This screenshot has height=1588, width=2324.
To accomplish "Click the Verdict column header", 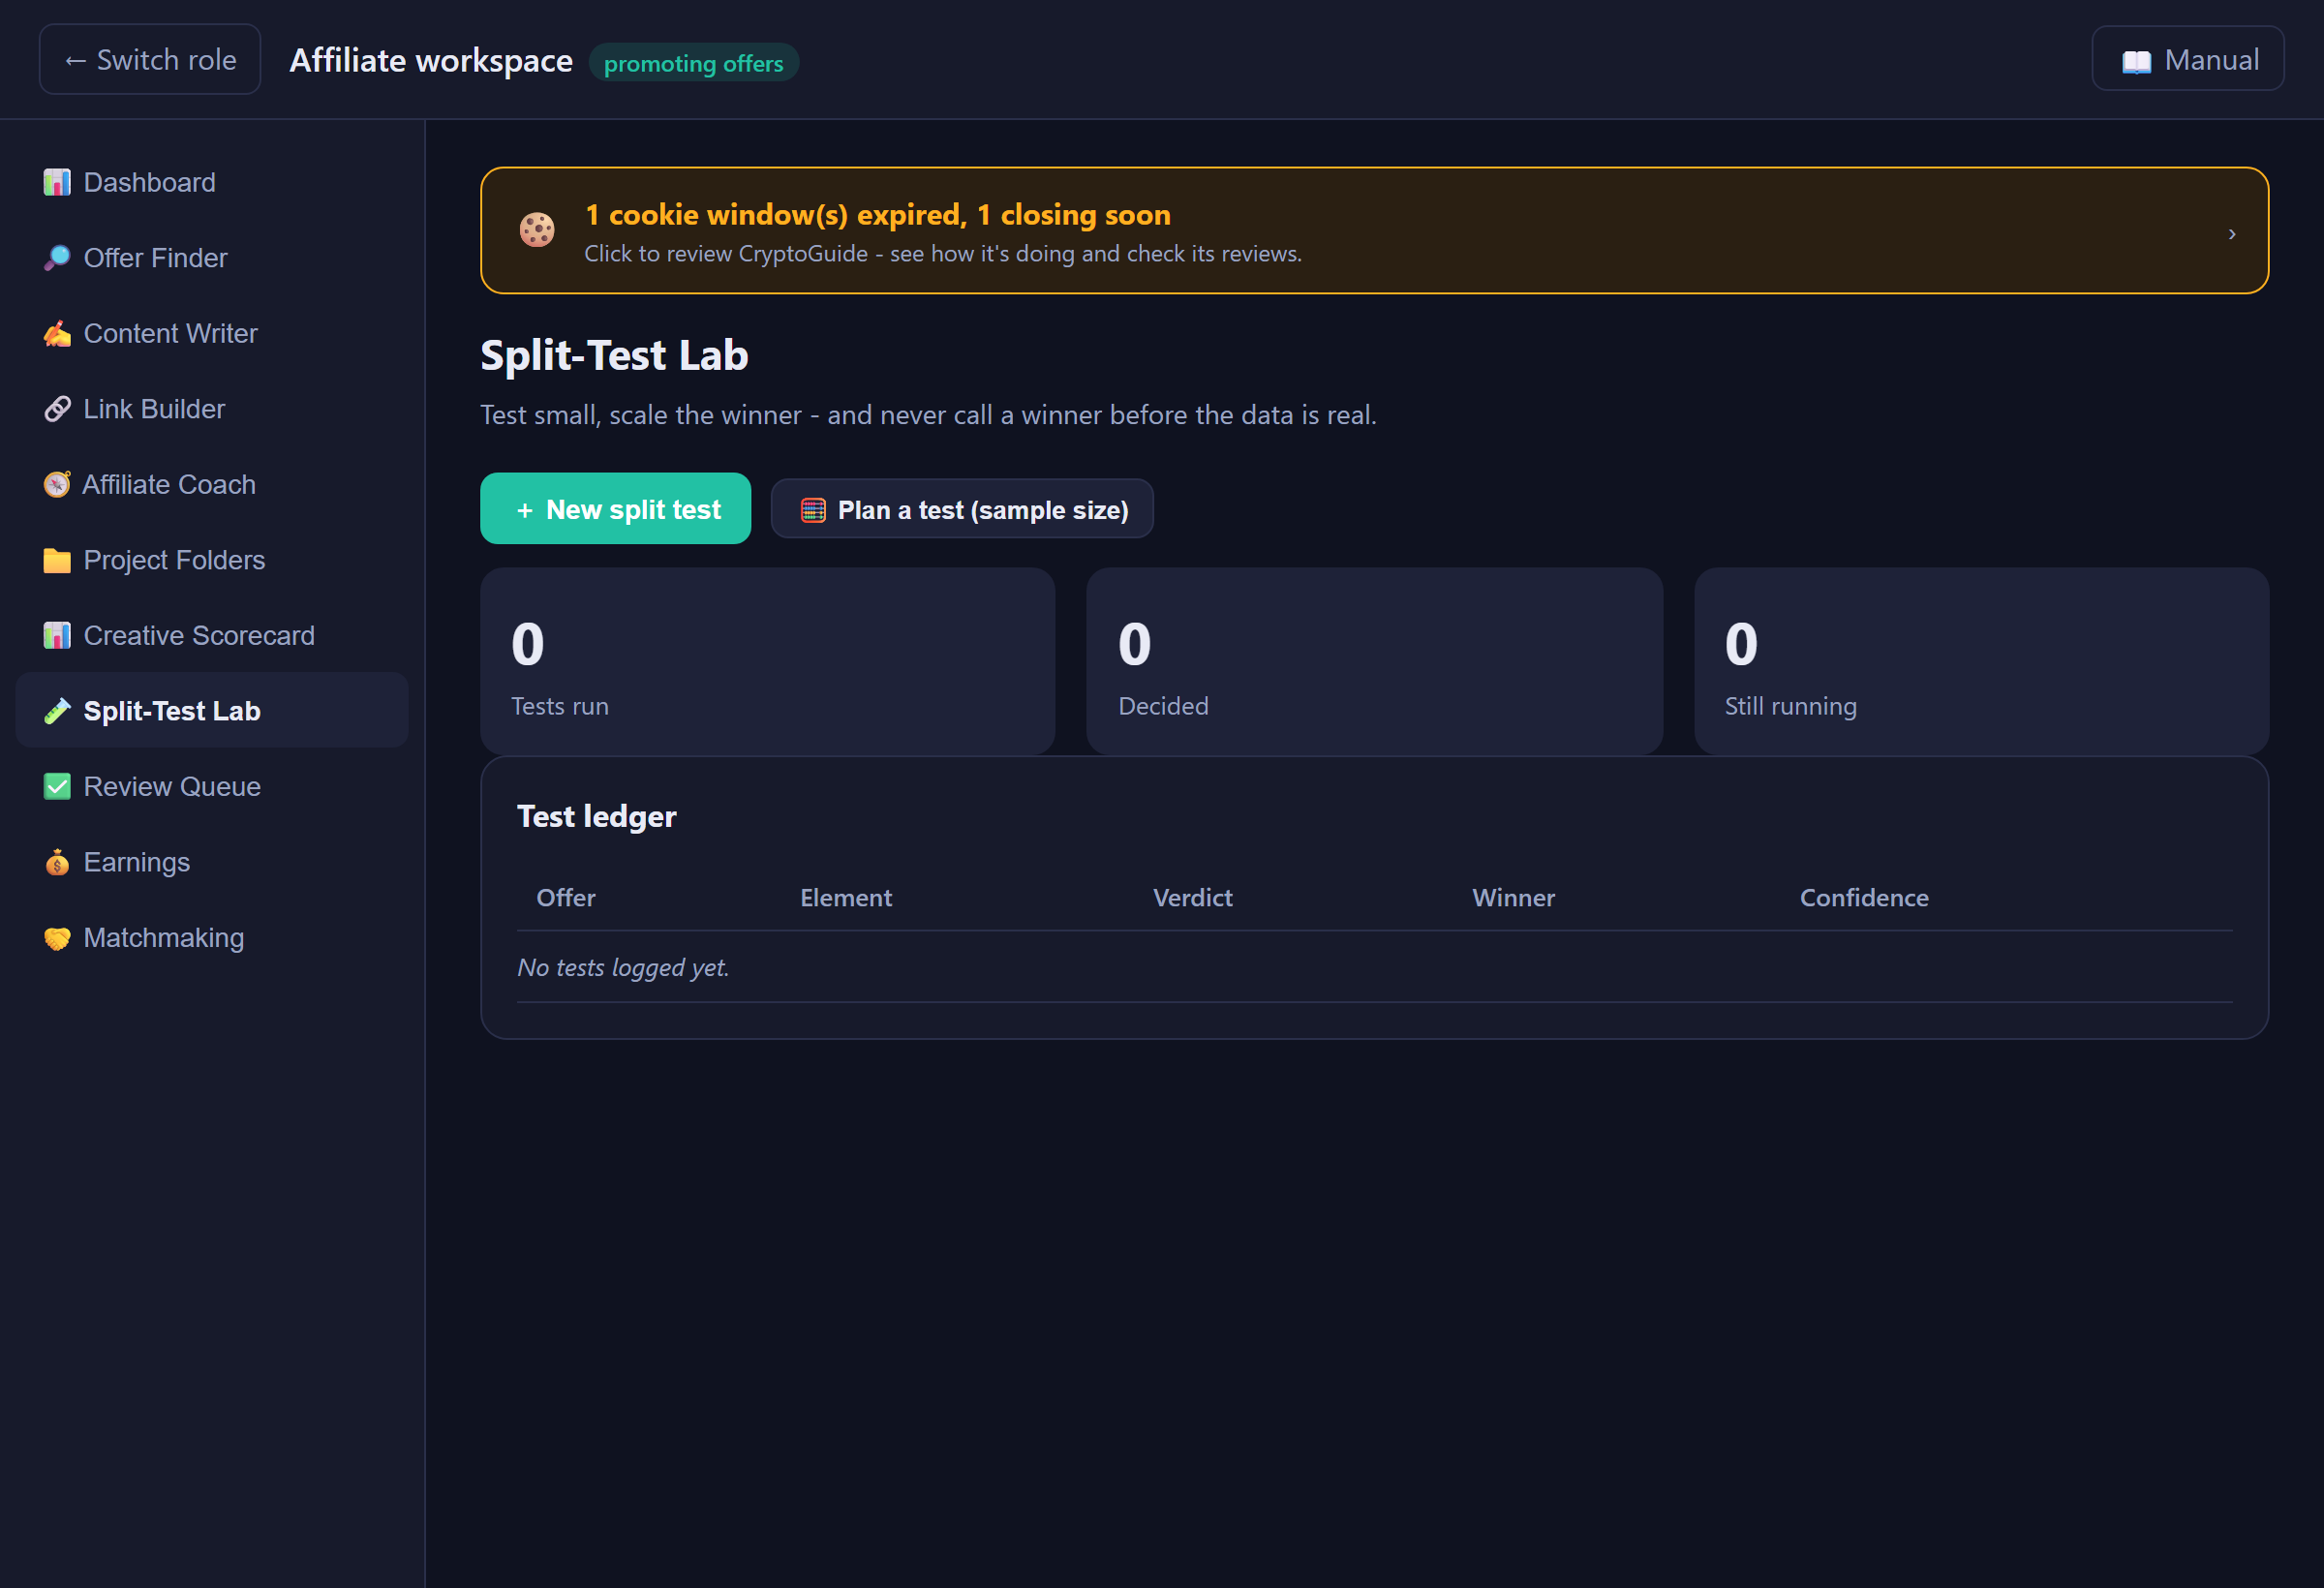I will click(x=1192, y=897).
